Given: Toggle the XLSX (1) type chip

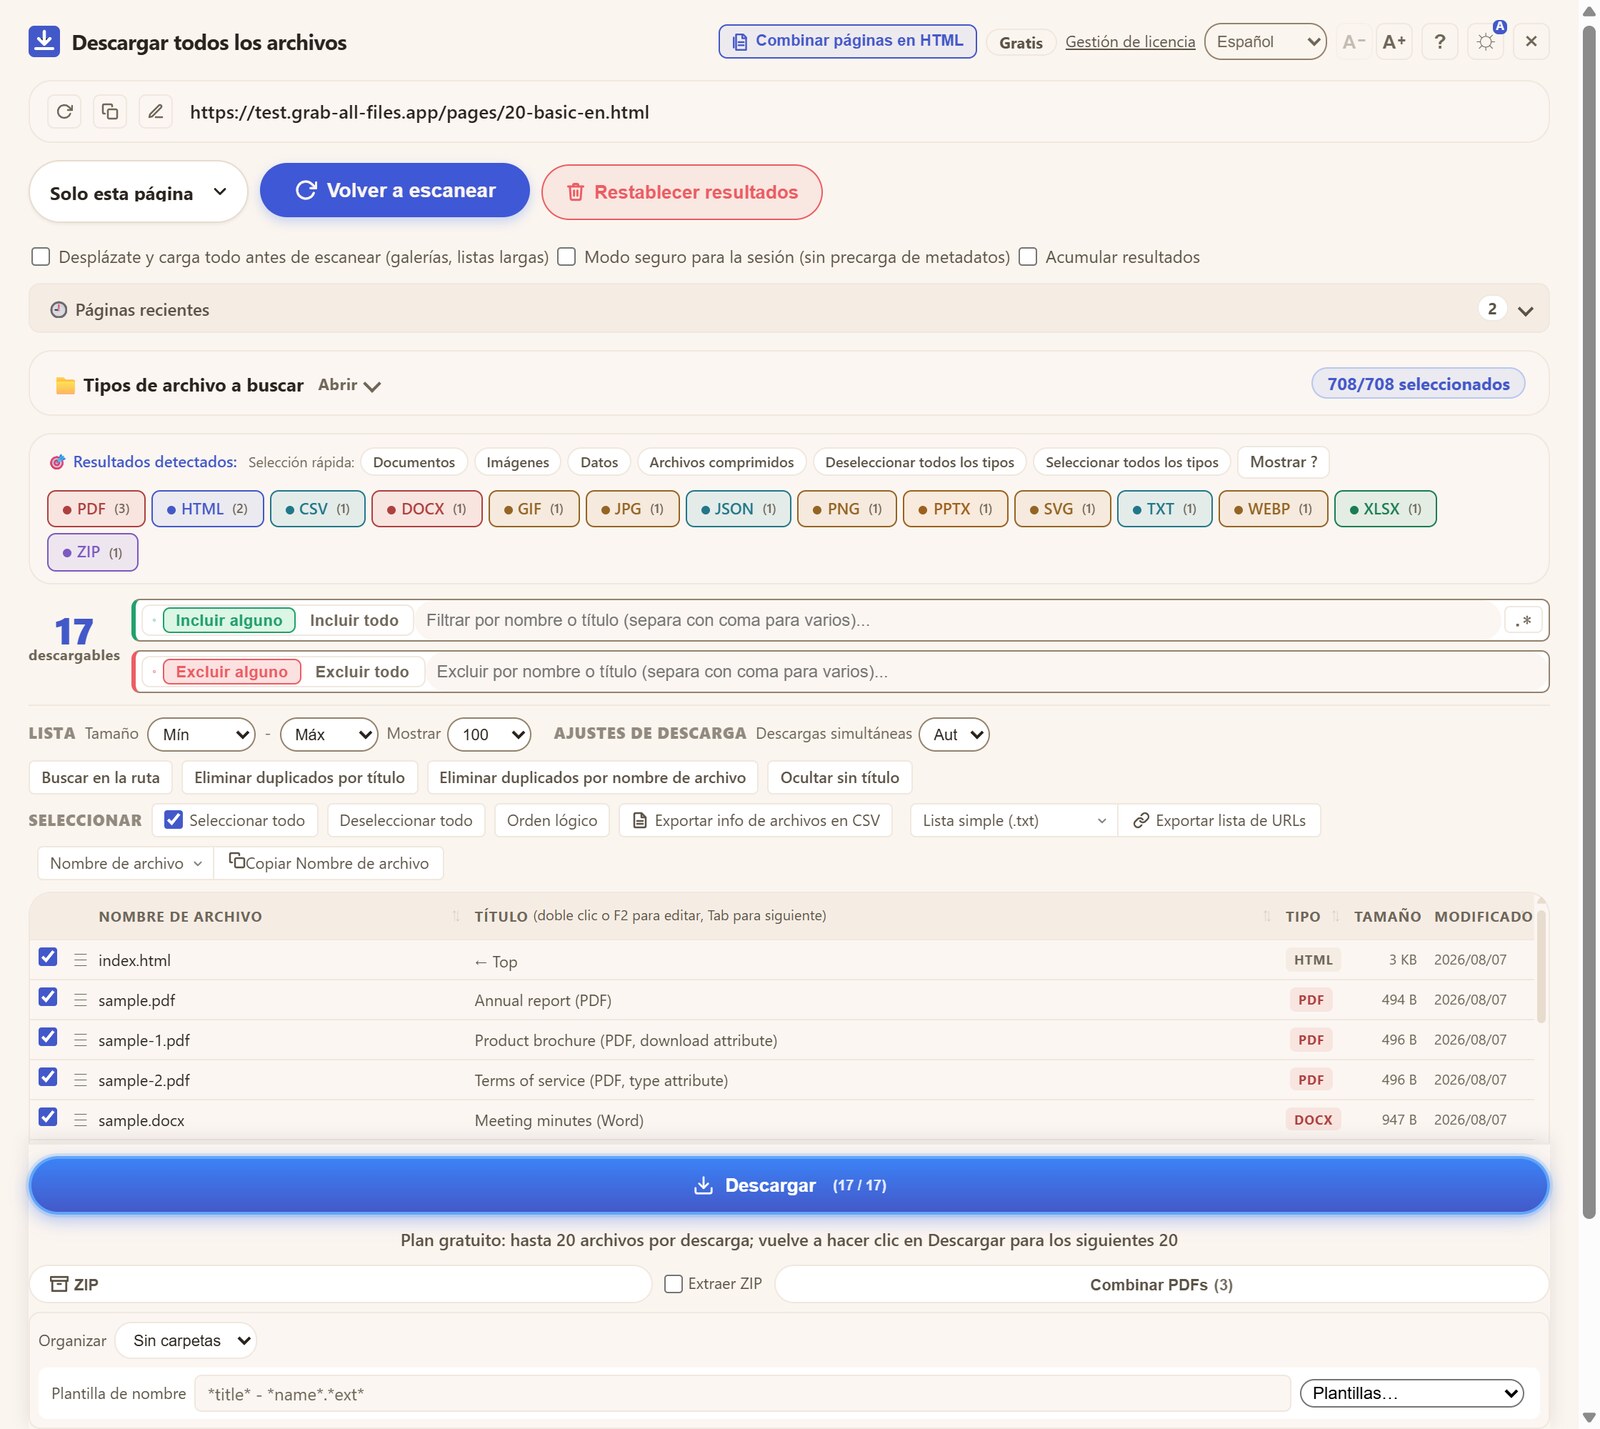Looking at the screenshot, I should click(1385, 509).
